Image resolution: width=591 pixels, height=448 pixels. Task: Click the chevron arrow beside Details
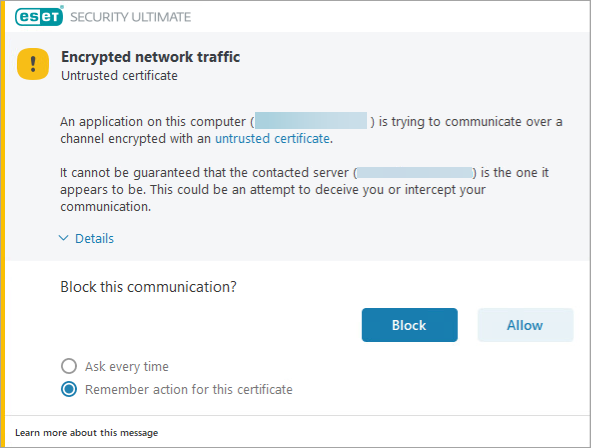click(x=63, y=238)
